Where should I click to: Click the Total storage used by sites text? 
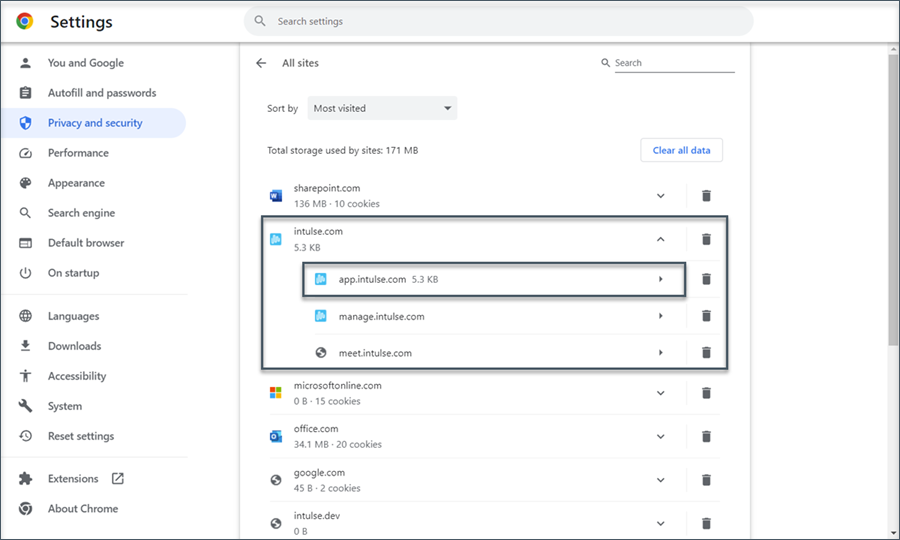tap(343, 150)
